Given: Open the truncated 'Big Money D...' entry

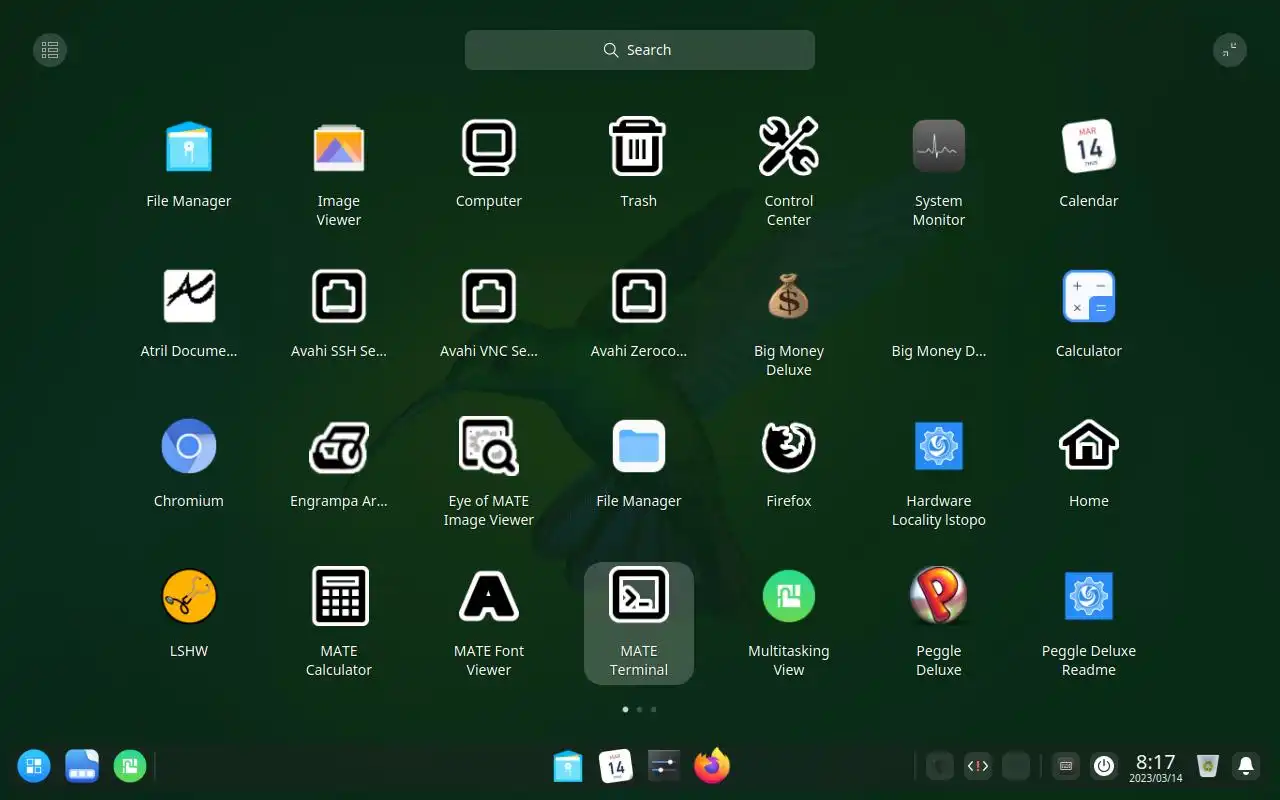Looking at the screenshot, I should (x=939, y=351).
